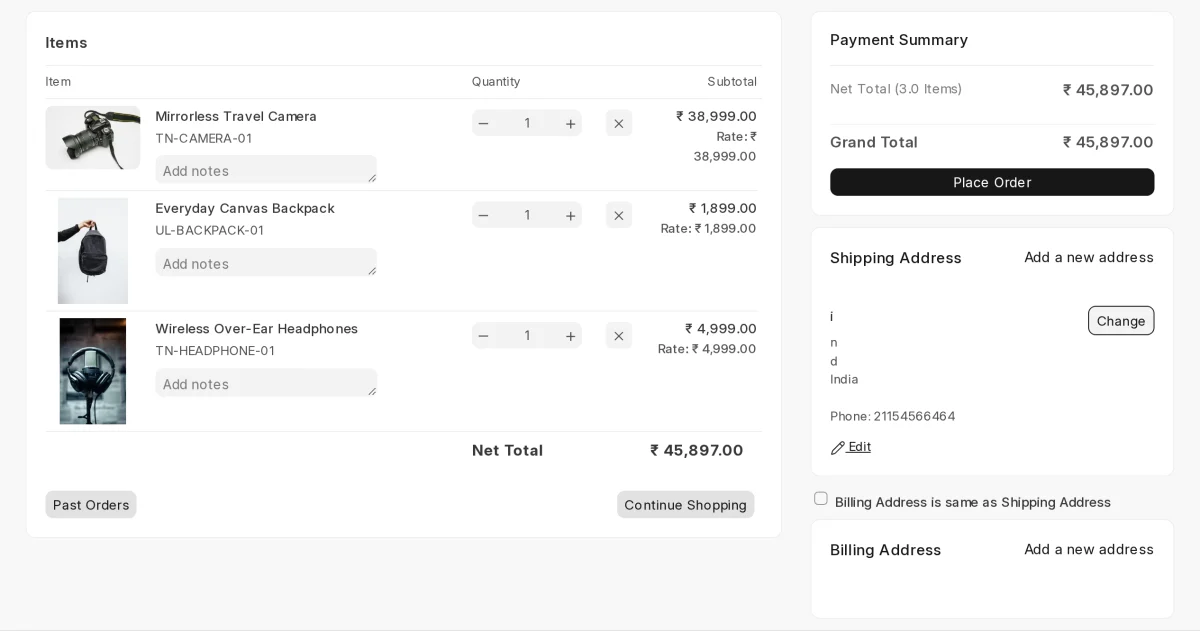Edit quantity field of Everyday Canvas Backpack
Screen dimensions: 1200x641
point(527,215)
